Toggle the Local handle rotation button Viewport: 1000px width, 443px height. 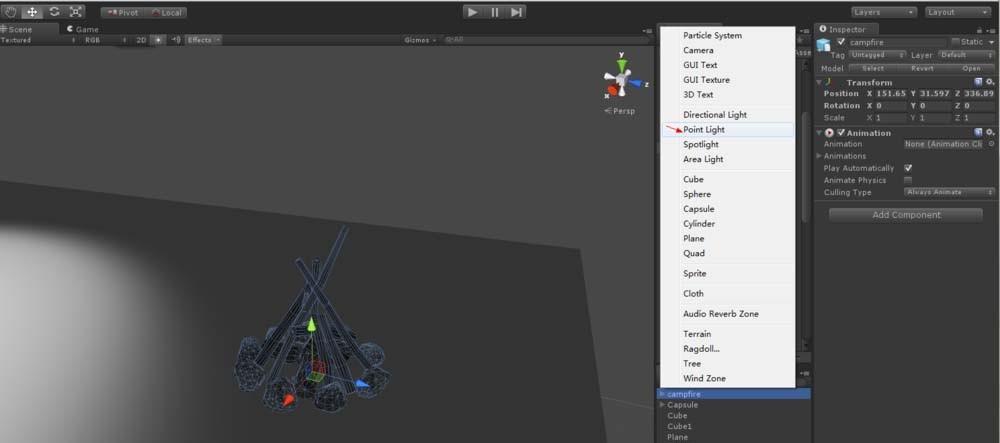pos(167,12)
